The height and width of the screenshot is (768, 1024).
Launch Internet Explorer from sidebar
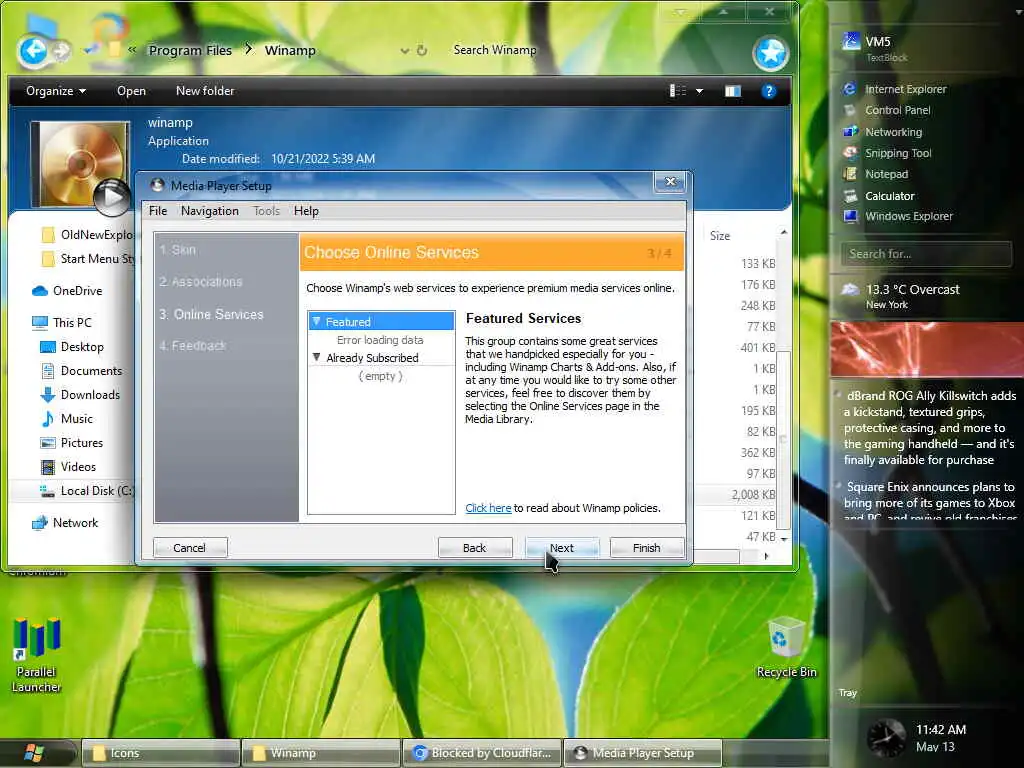click(x=895, y=89)
